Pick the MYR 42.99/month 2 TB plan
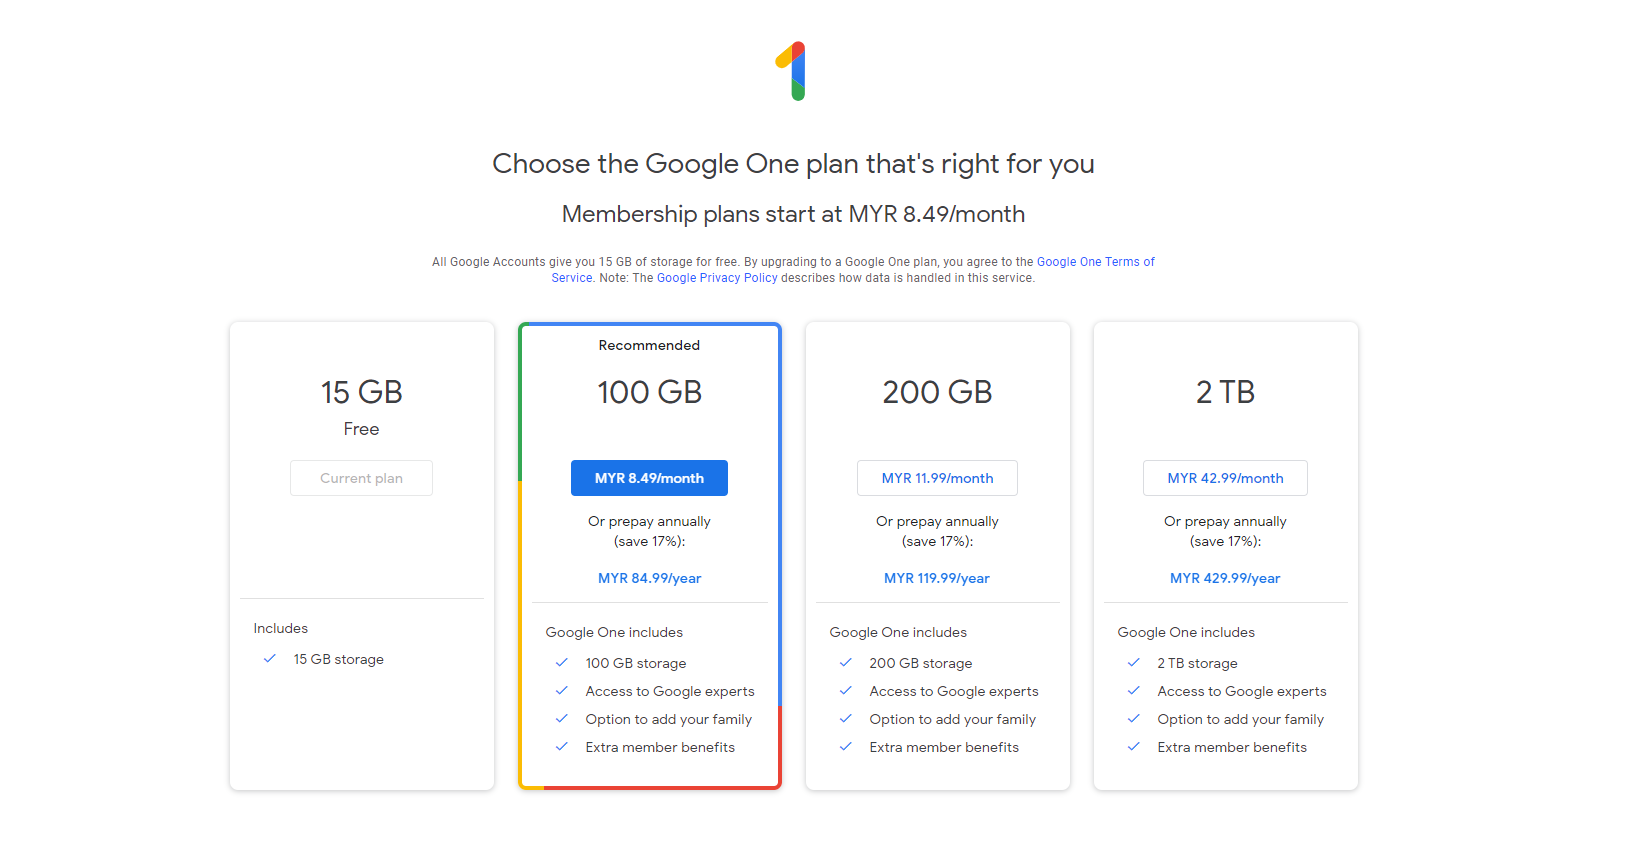The width and height of the screenshot is (1652, 868). (1225, 478)
